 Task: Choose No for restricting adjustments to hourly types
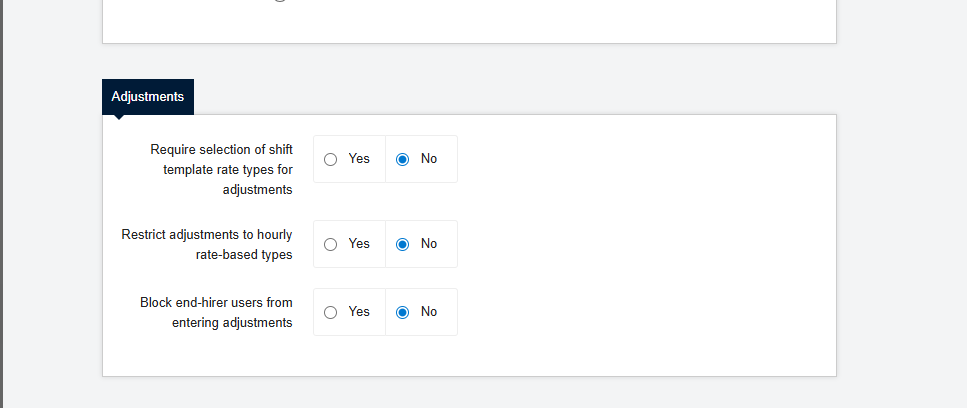pyautogui.click(x=403, y=244)
